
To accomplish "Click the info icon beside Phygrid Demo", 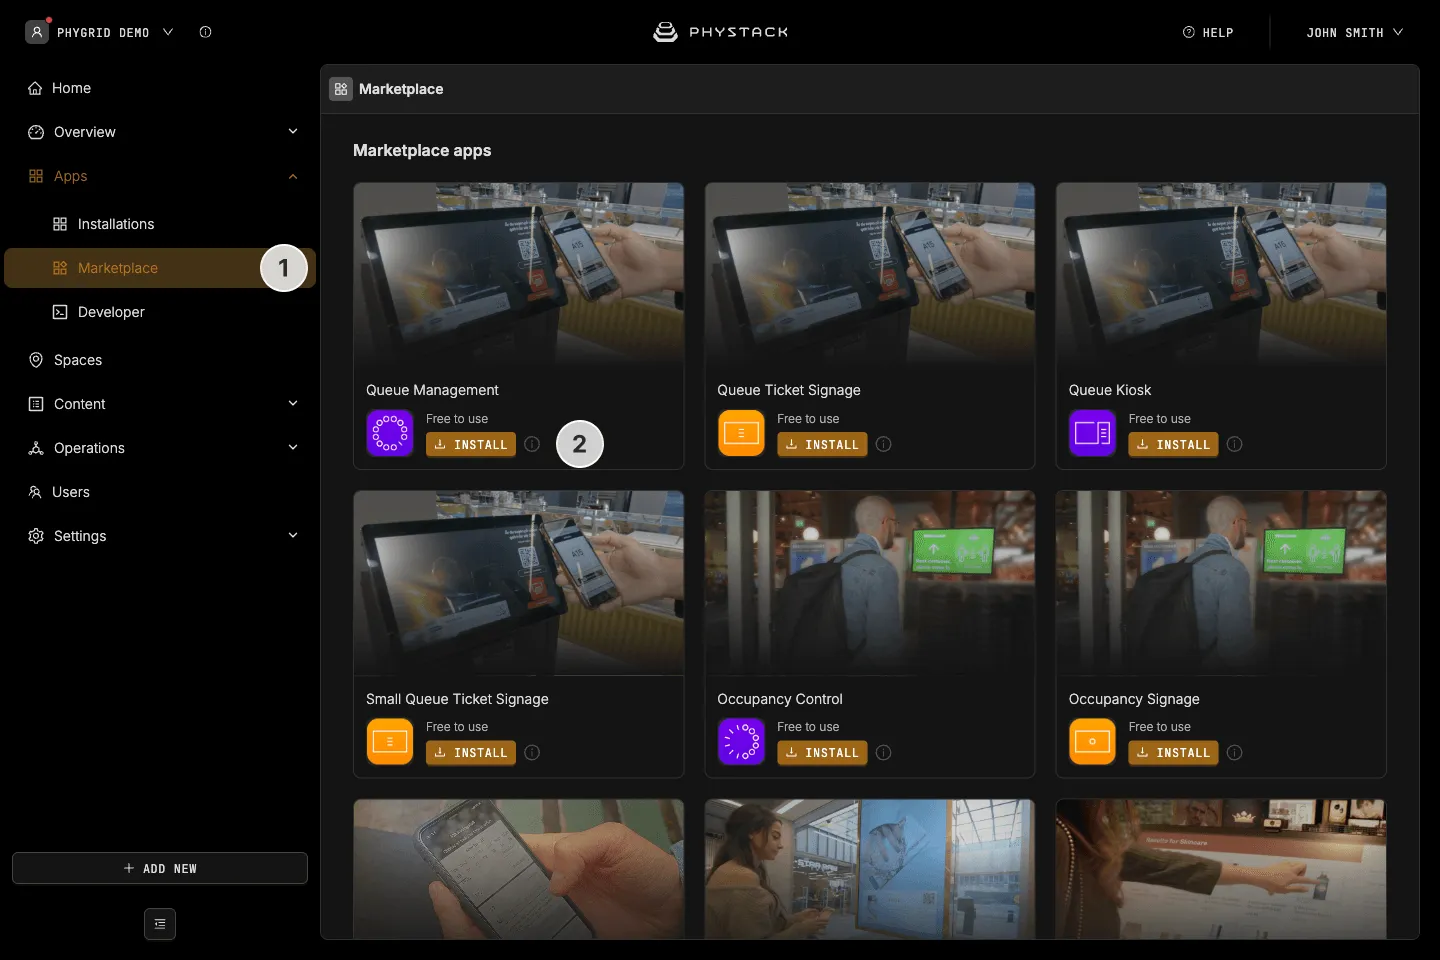I will 205,32.
